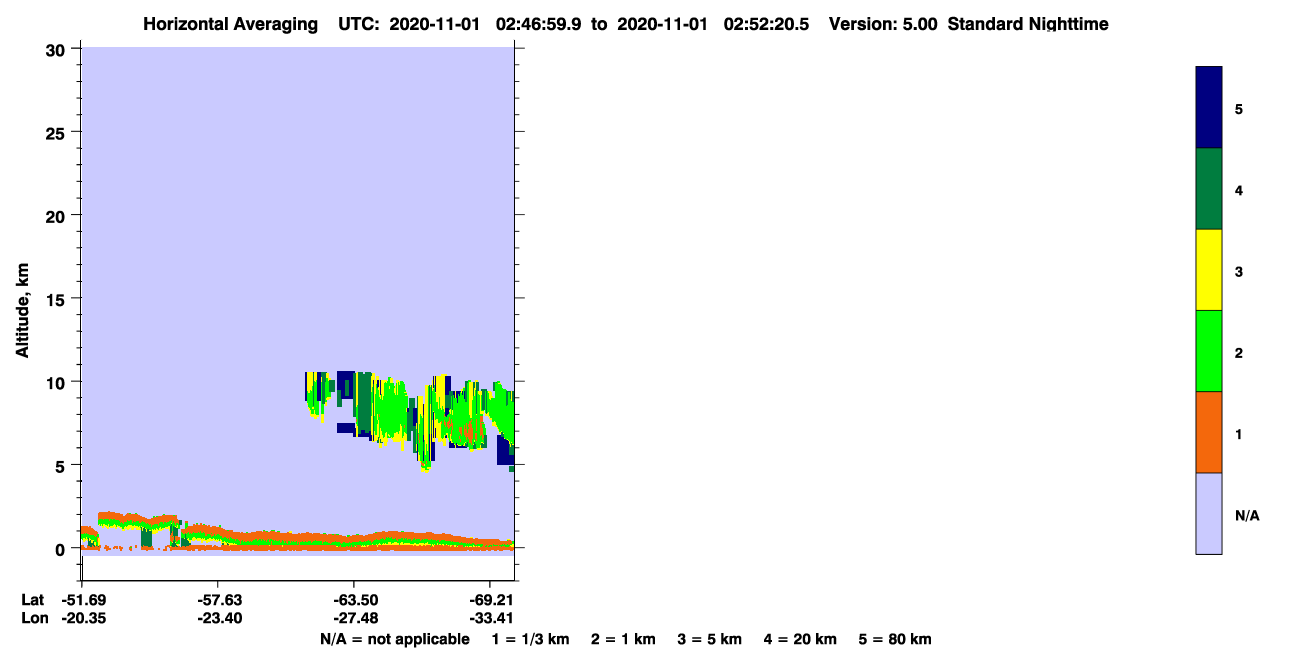Click the y-axis tick label 20
Viewport: 1300px width, 667px height.
click(58, 215)
